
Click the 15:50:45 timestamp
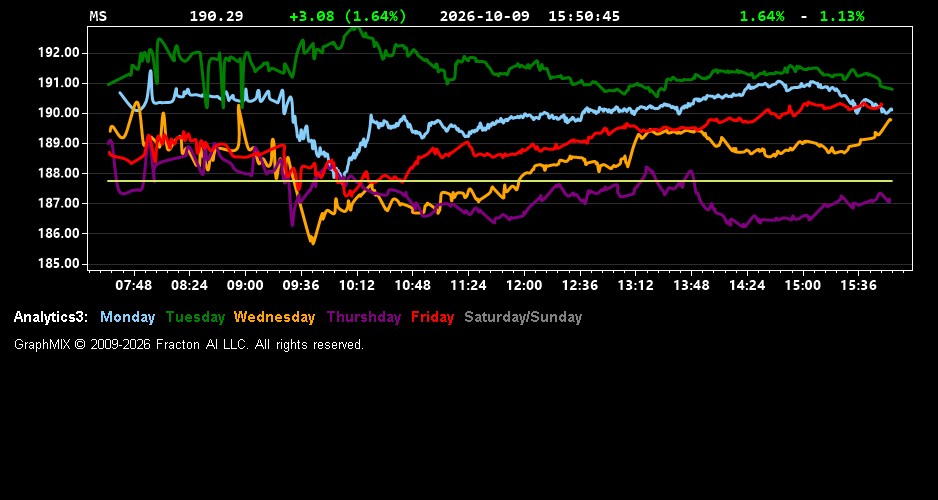[x=584, y=17]
